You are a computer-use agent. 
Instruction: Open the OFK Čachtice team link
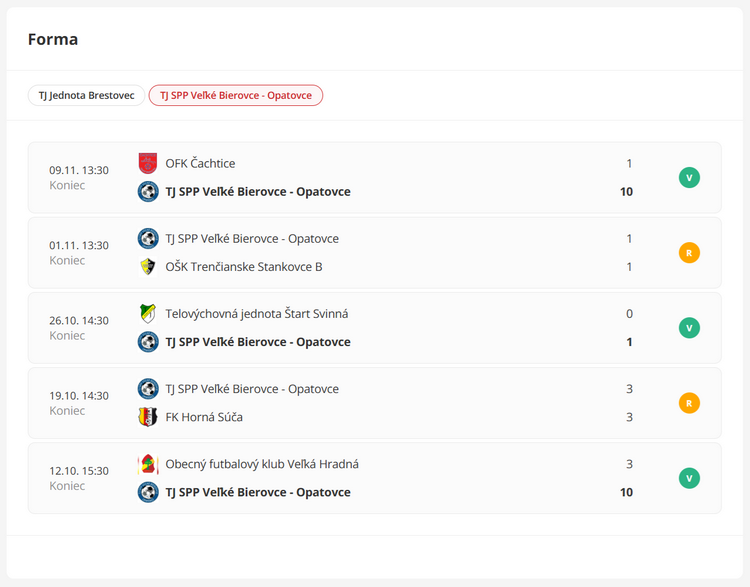pyautogui.click(x=200, y=163)
